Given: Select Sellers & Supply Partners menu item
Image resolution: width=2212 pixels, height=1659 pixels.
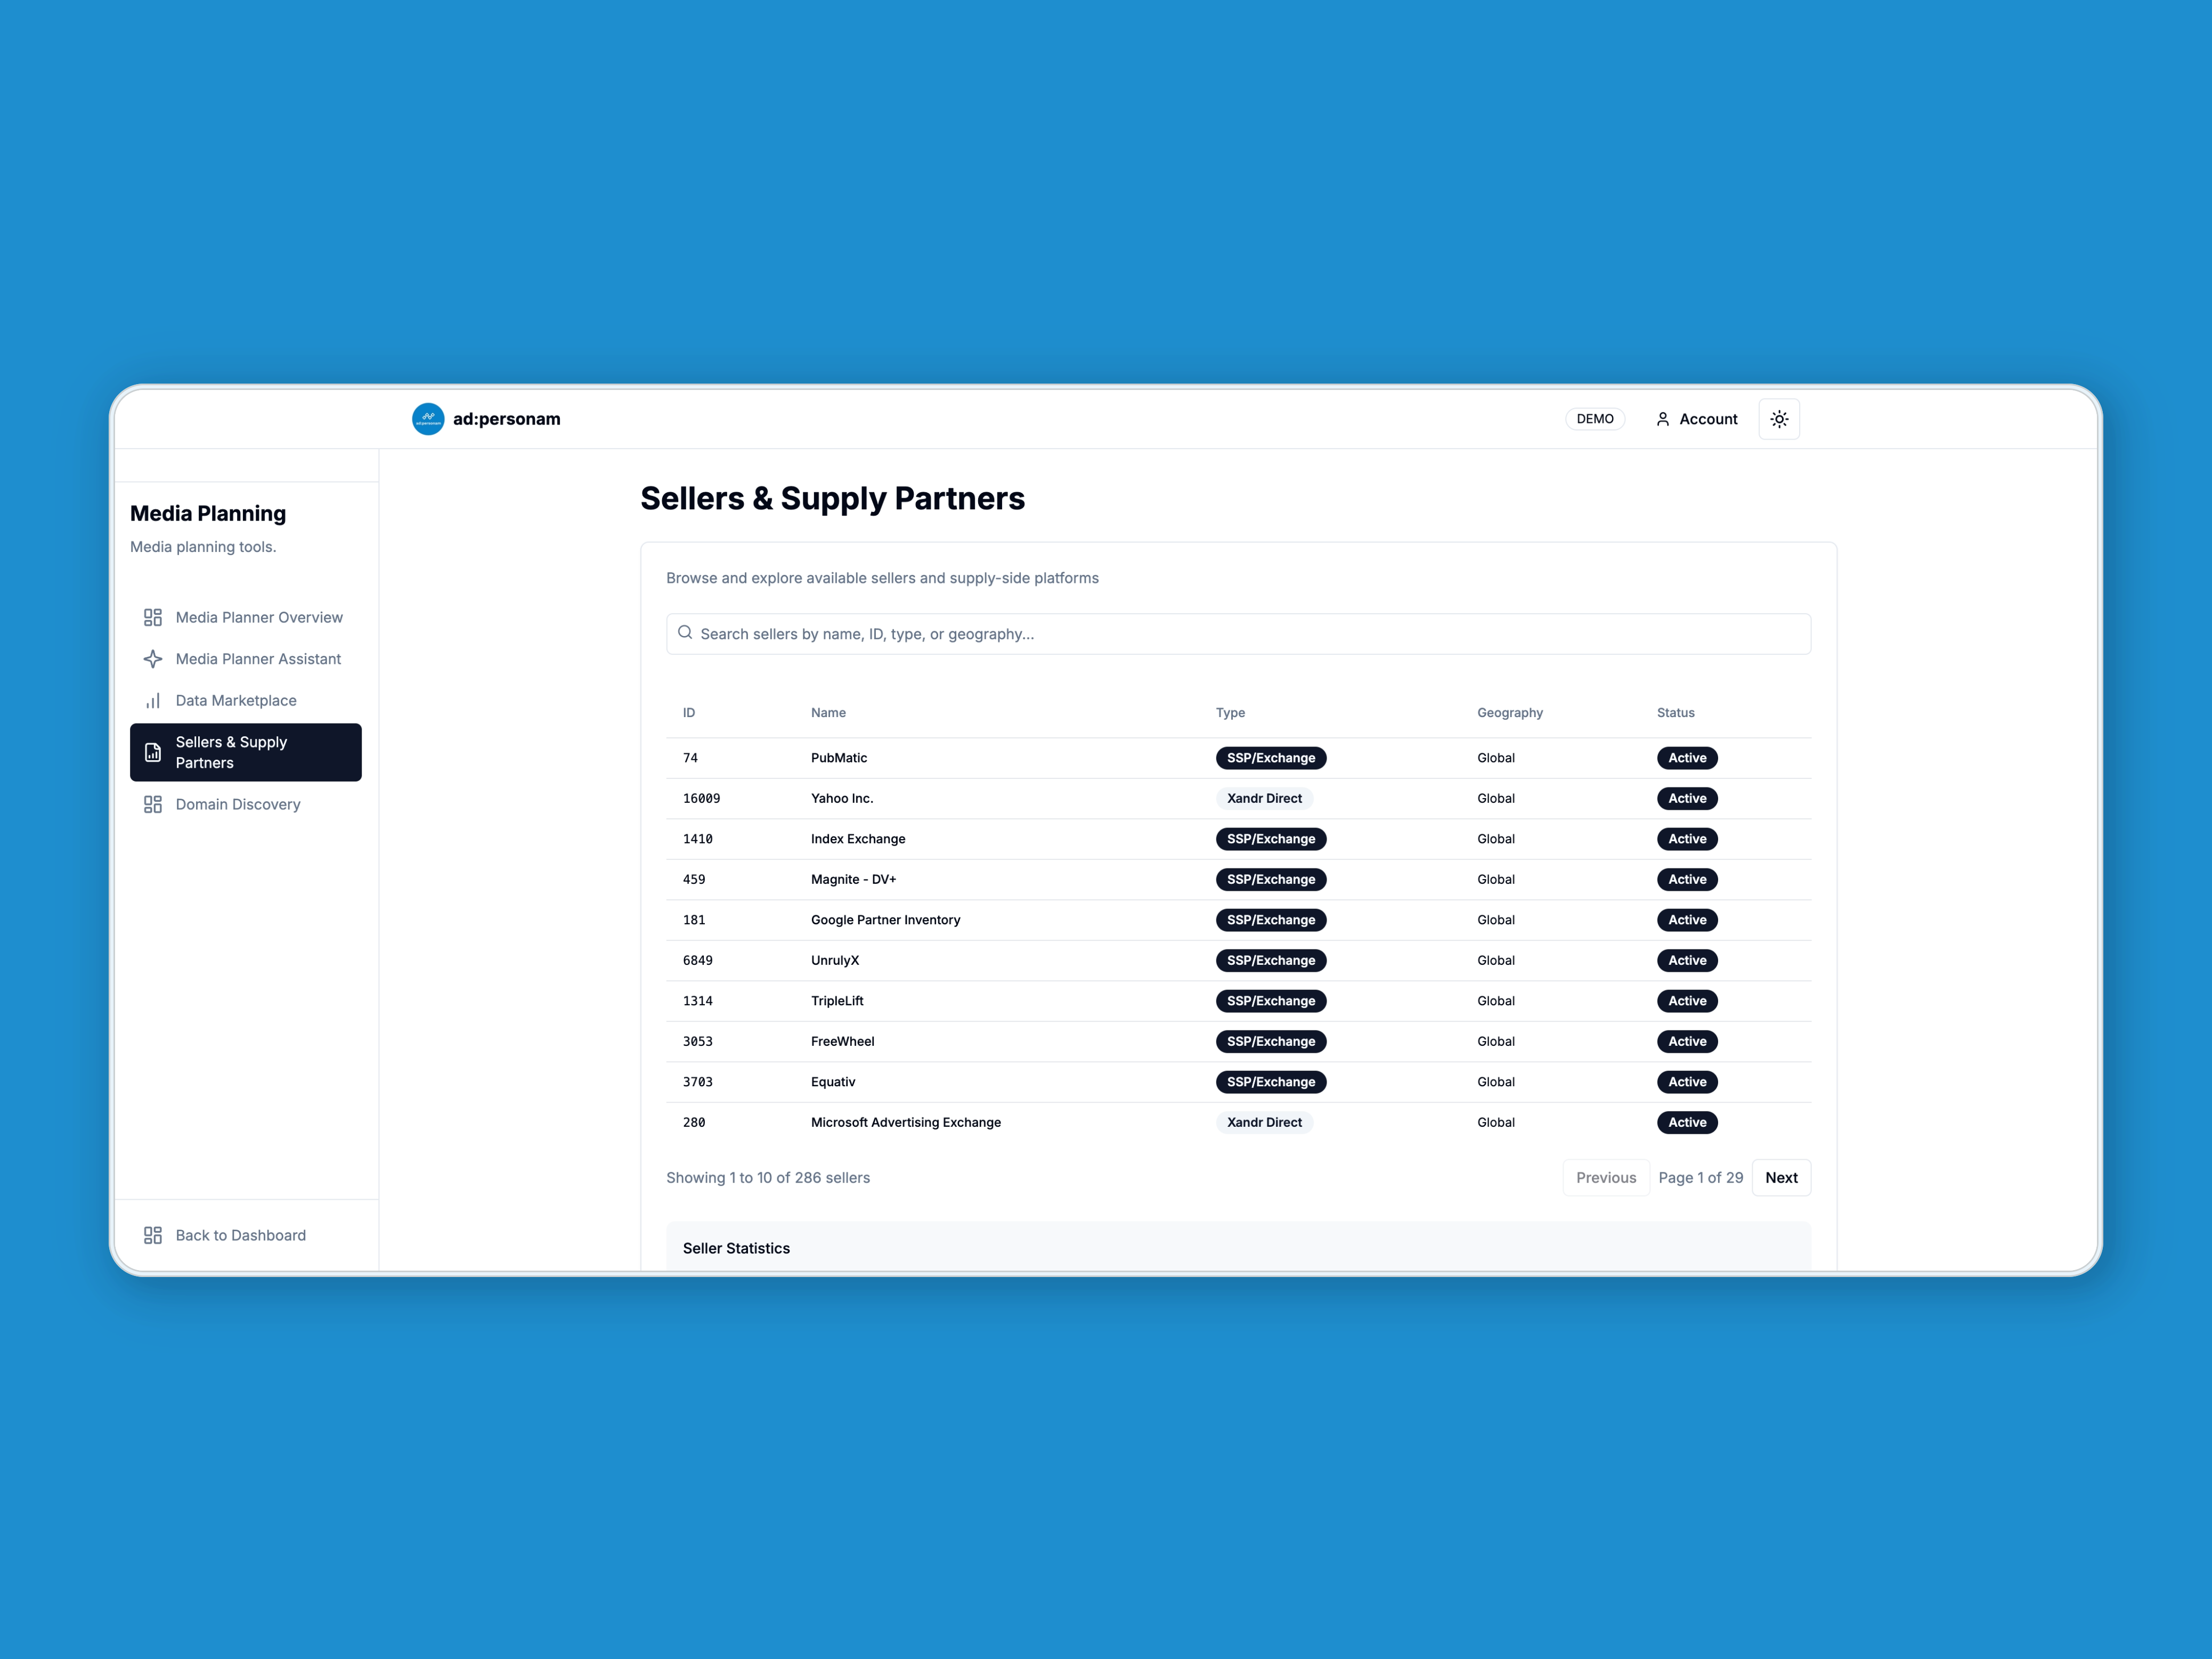Looking at the screenshot, I should (246, 752).
